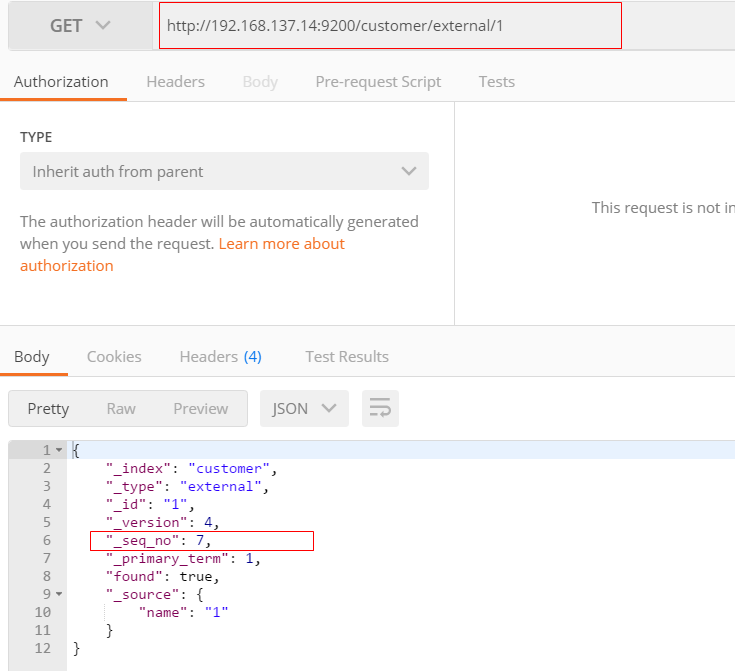This screenshot has height=671, width=735.
Task: Click the "_id": "1" line
Action: coord(150,505)
